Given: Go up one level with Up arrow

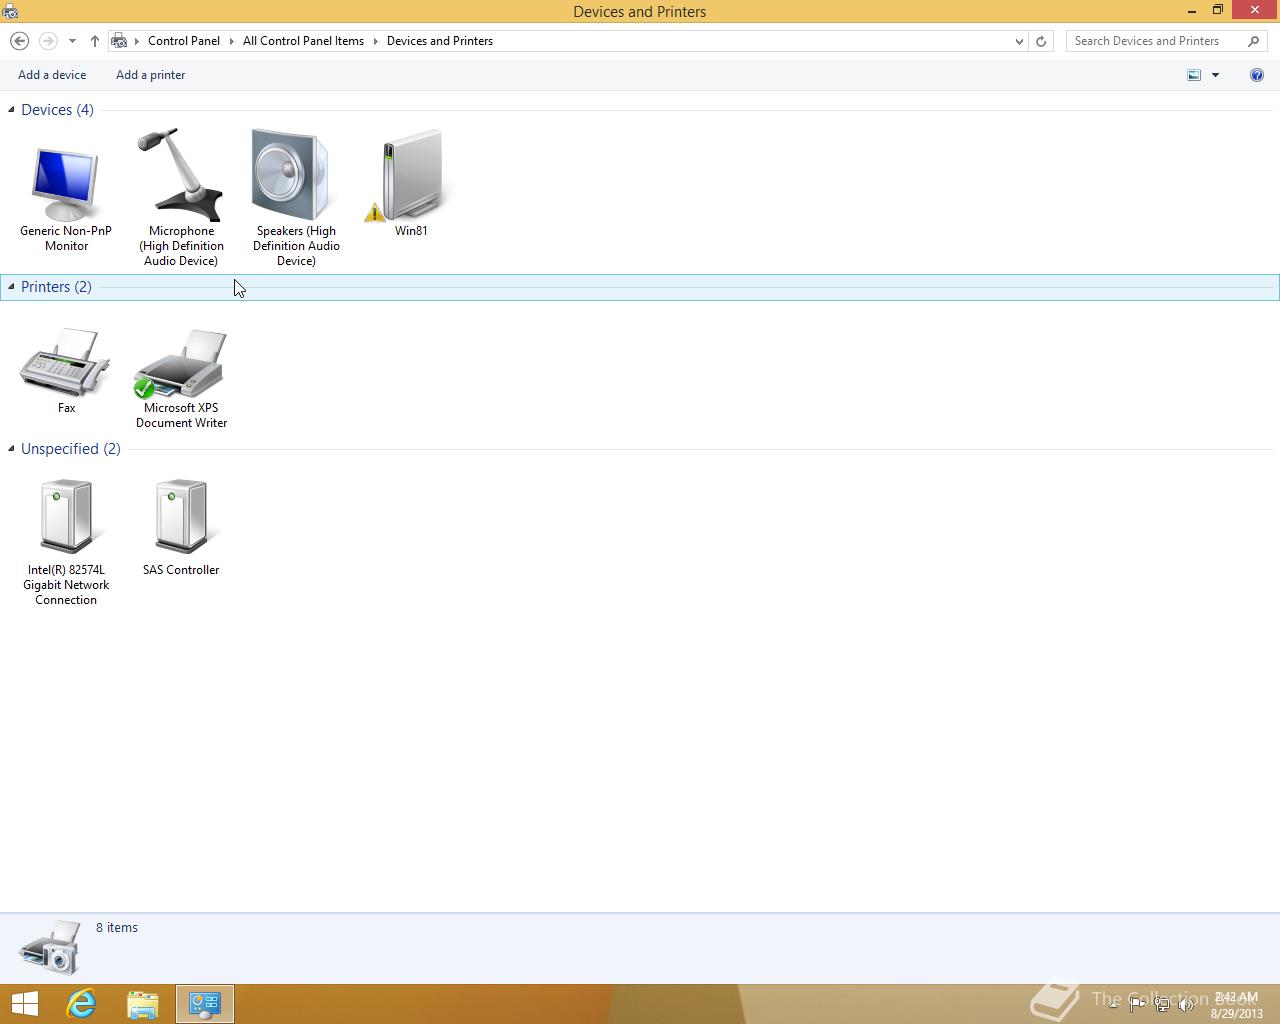Looking at the screenshot, I should [x=94, y=41].
